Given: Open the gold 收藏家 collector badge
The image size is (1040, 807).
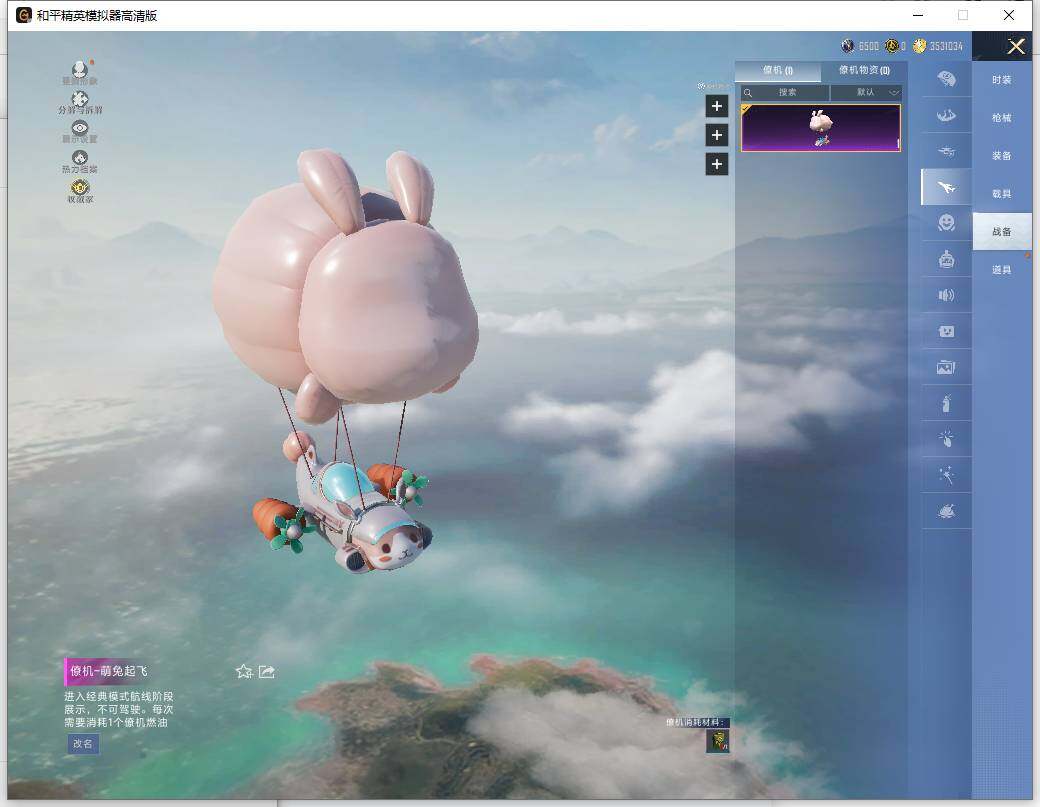Looking at the screenshot, I should point(80,191).
